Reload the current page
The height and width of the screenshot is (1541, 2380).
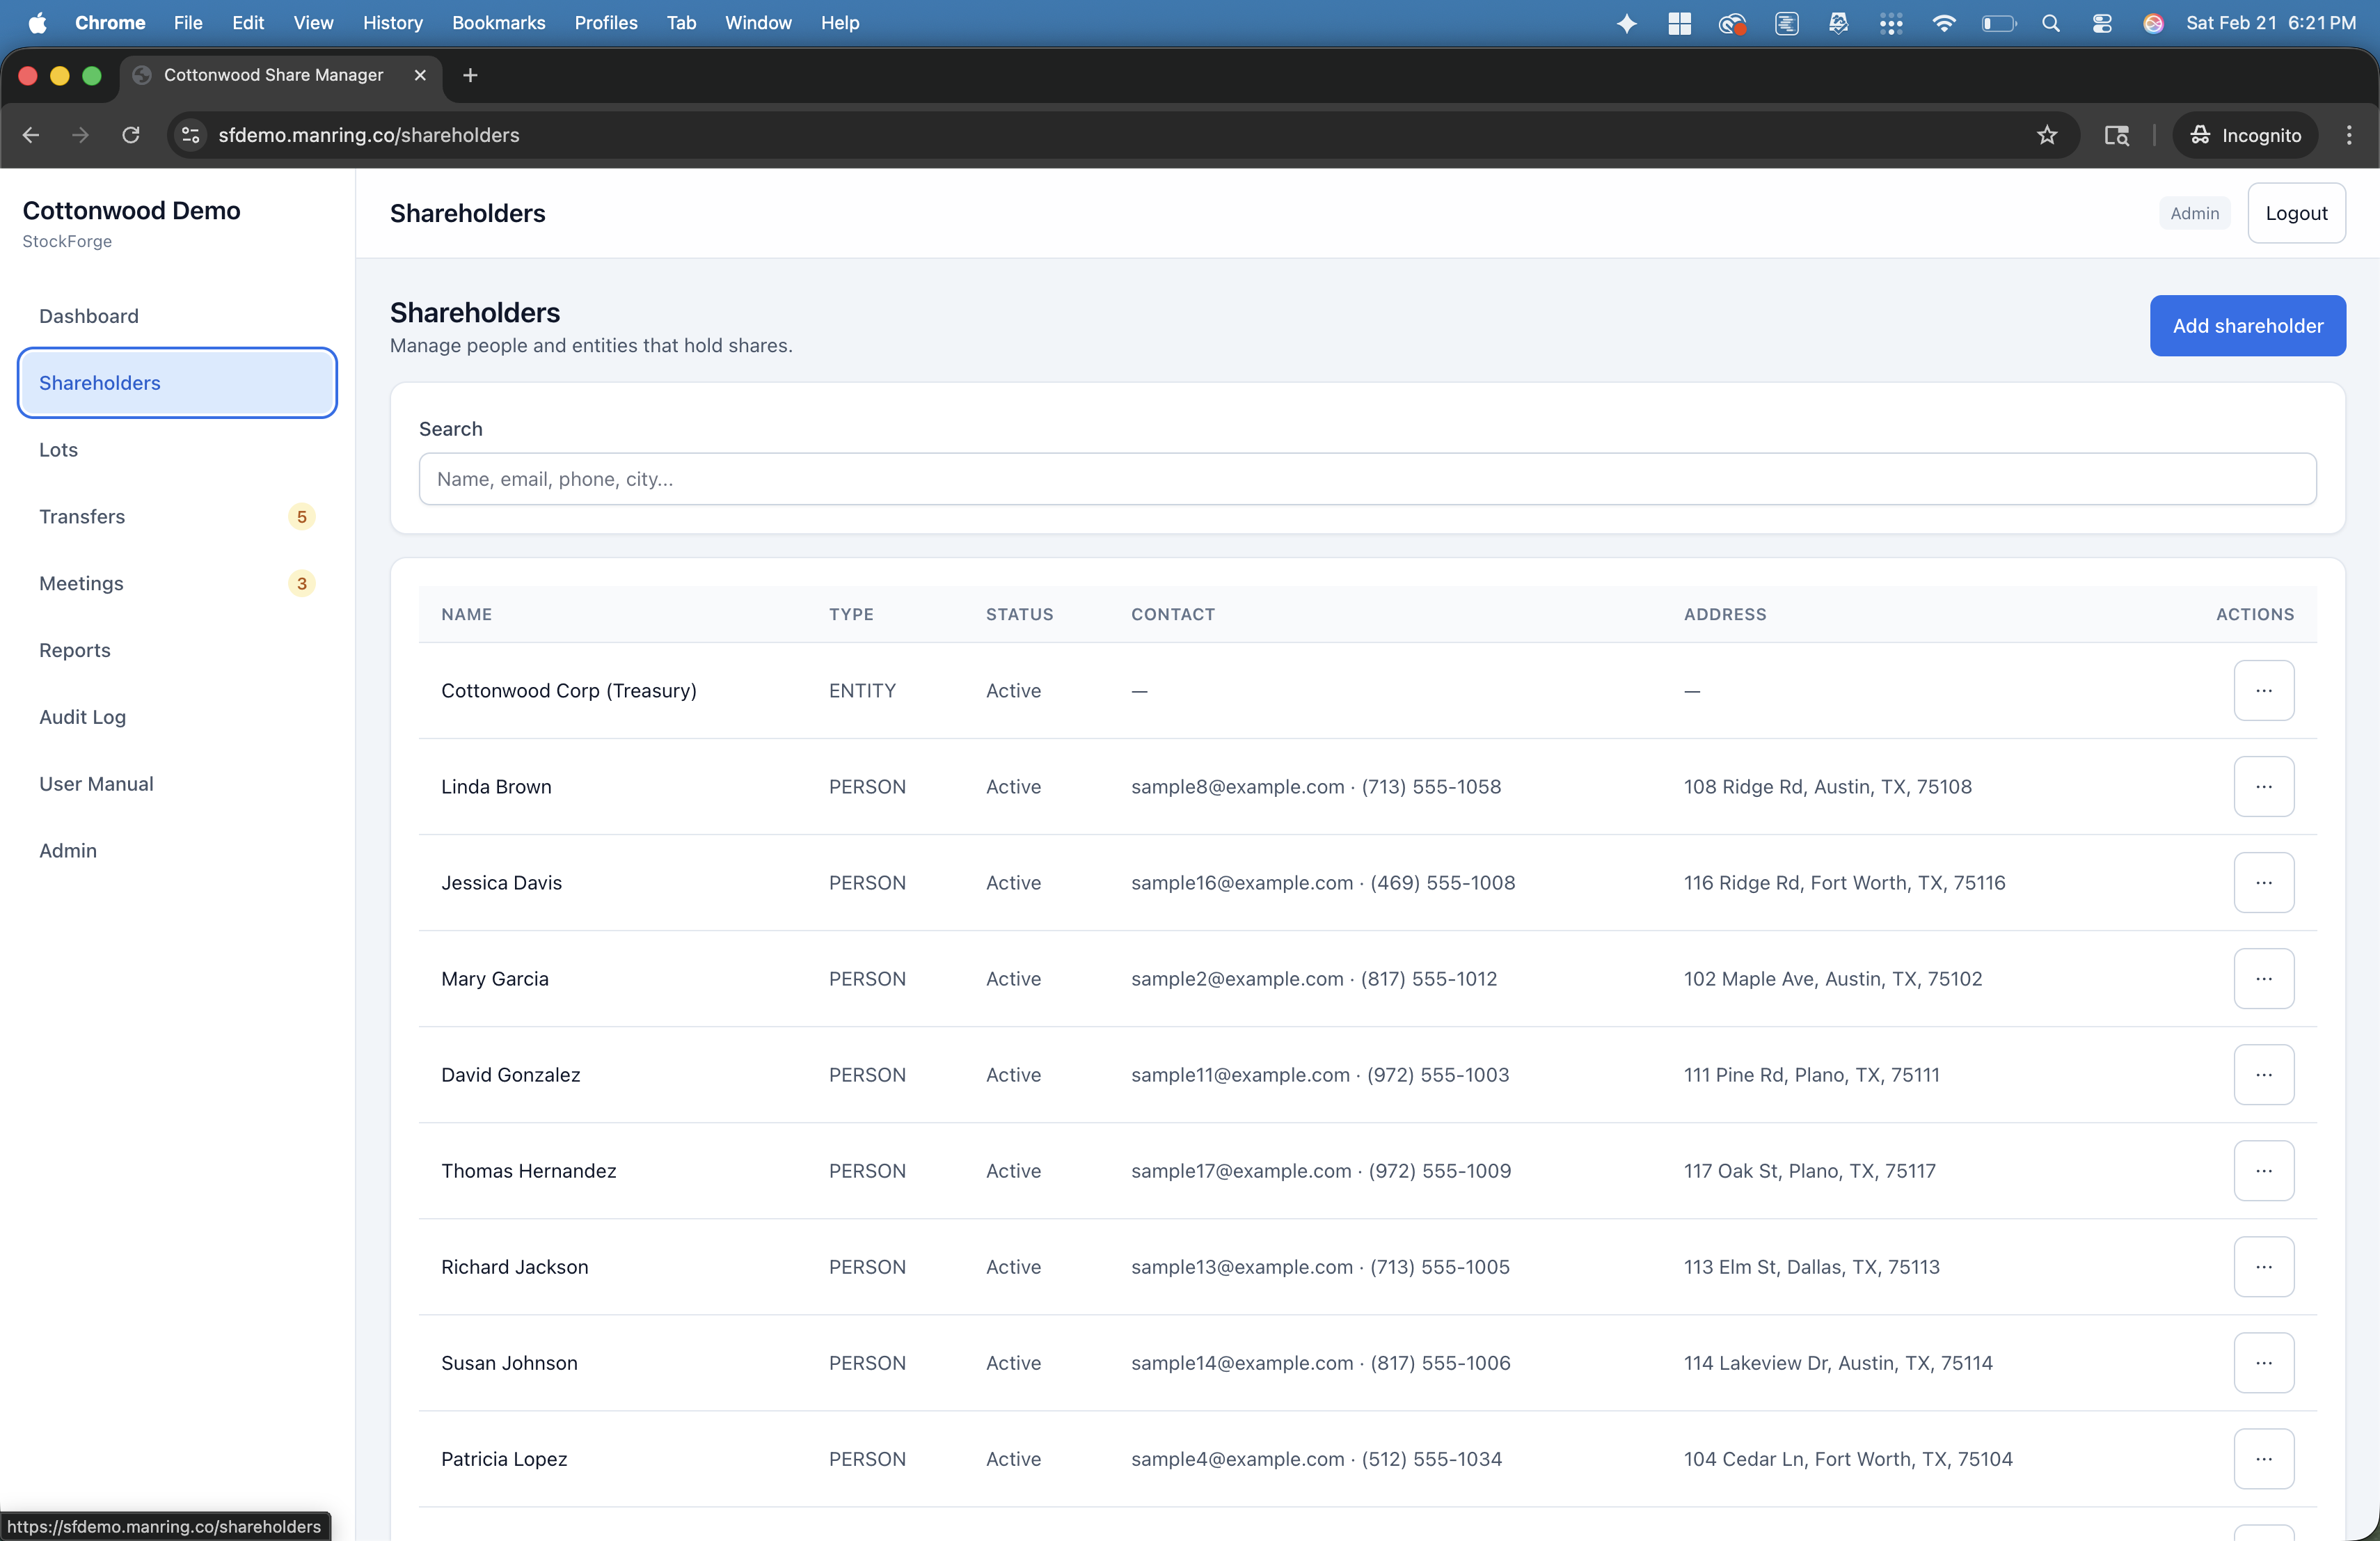[130, 135]
